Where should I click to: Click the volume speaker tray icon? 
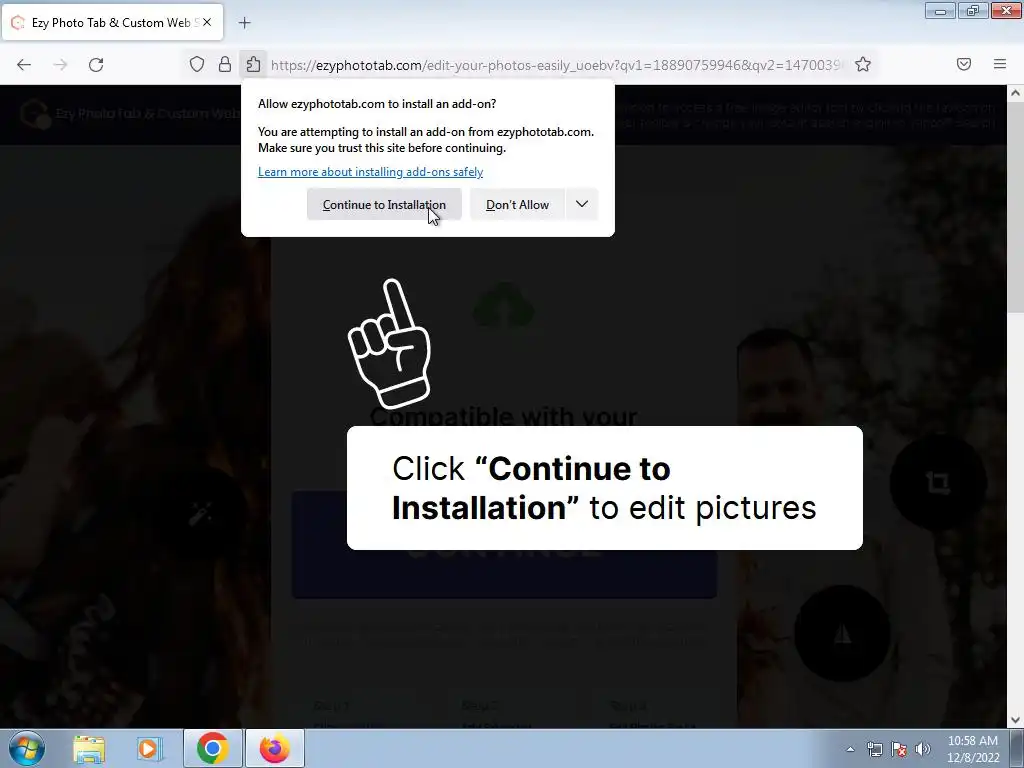(x=922, y=749)
